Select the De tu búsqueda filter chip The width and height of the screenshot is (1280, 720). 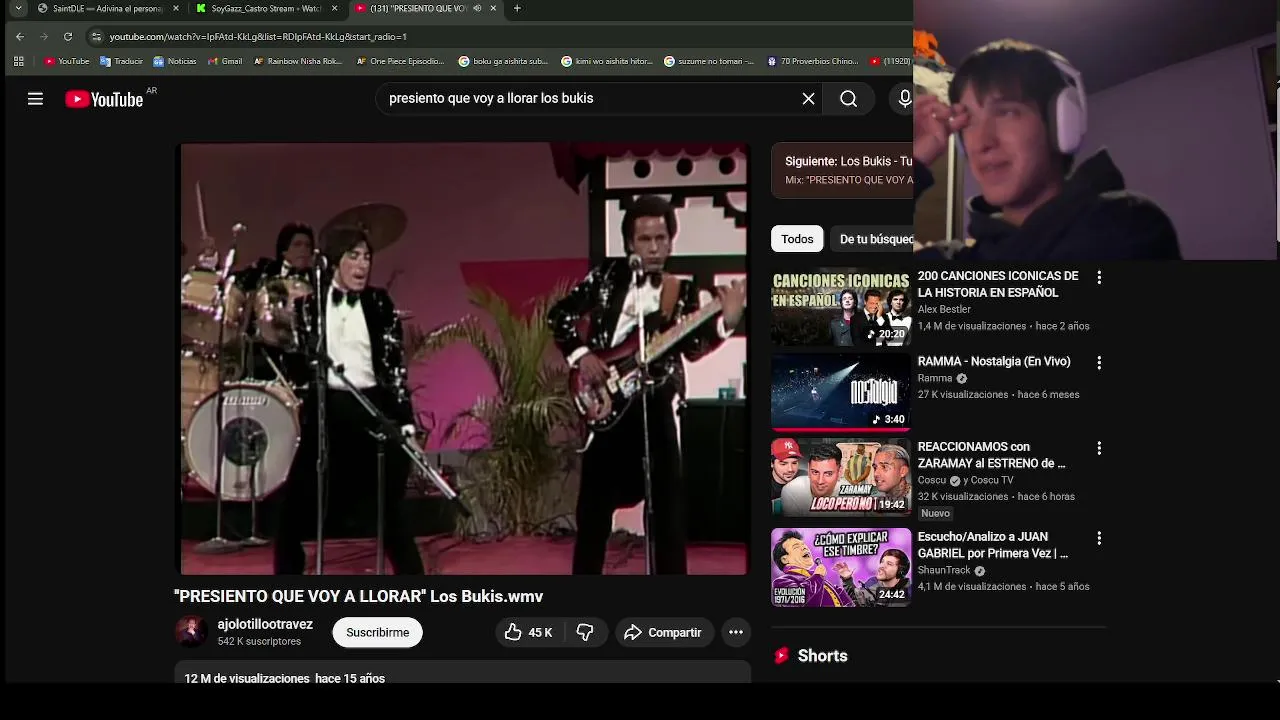(873, 239)
